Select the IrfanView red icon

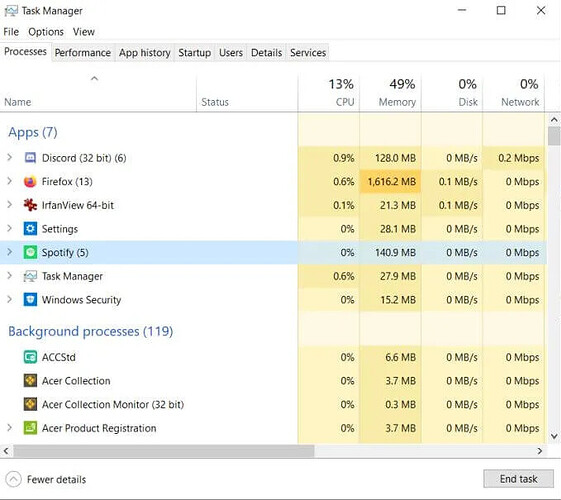[x=30, y=205]
